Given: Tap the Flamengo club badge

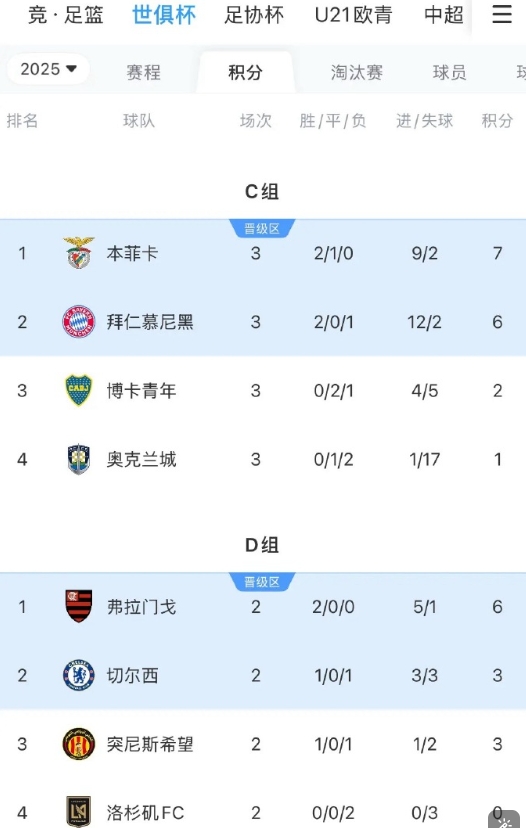Looking at the screenshot, I should 79,606.
